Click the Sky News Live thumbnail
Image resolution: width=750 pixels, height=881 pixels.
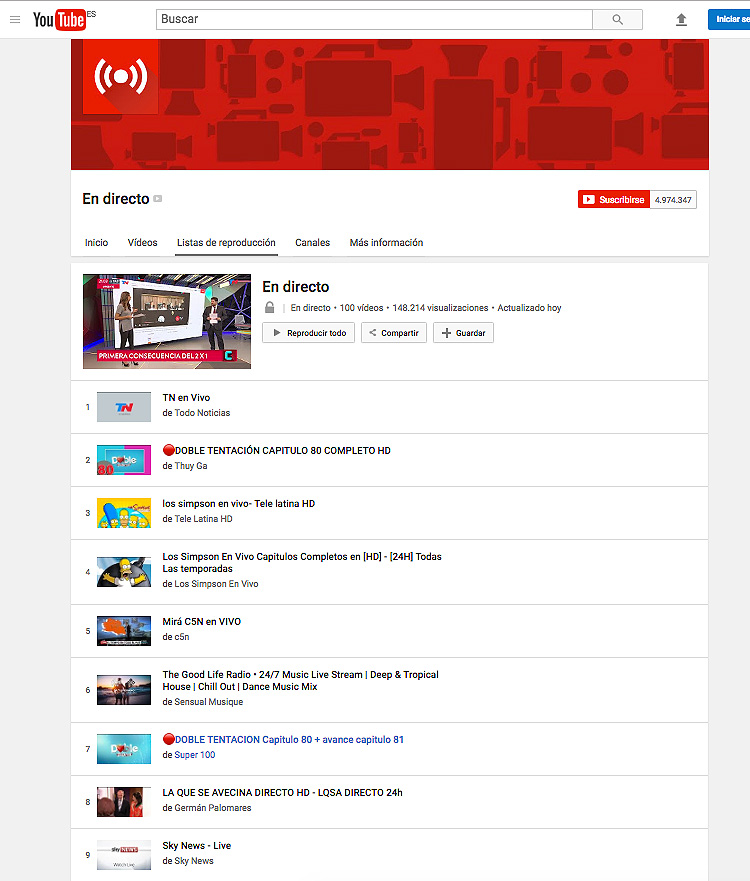click(x=124, y=855)
